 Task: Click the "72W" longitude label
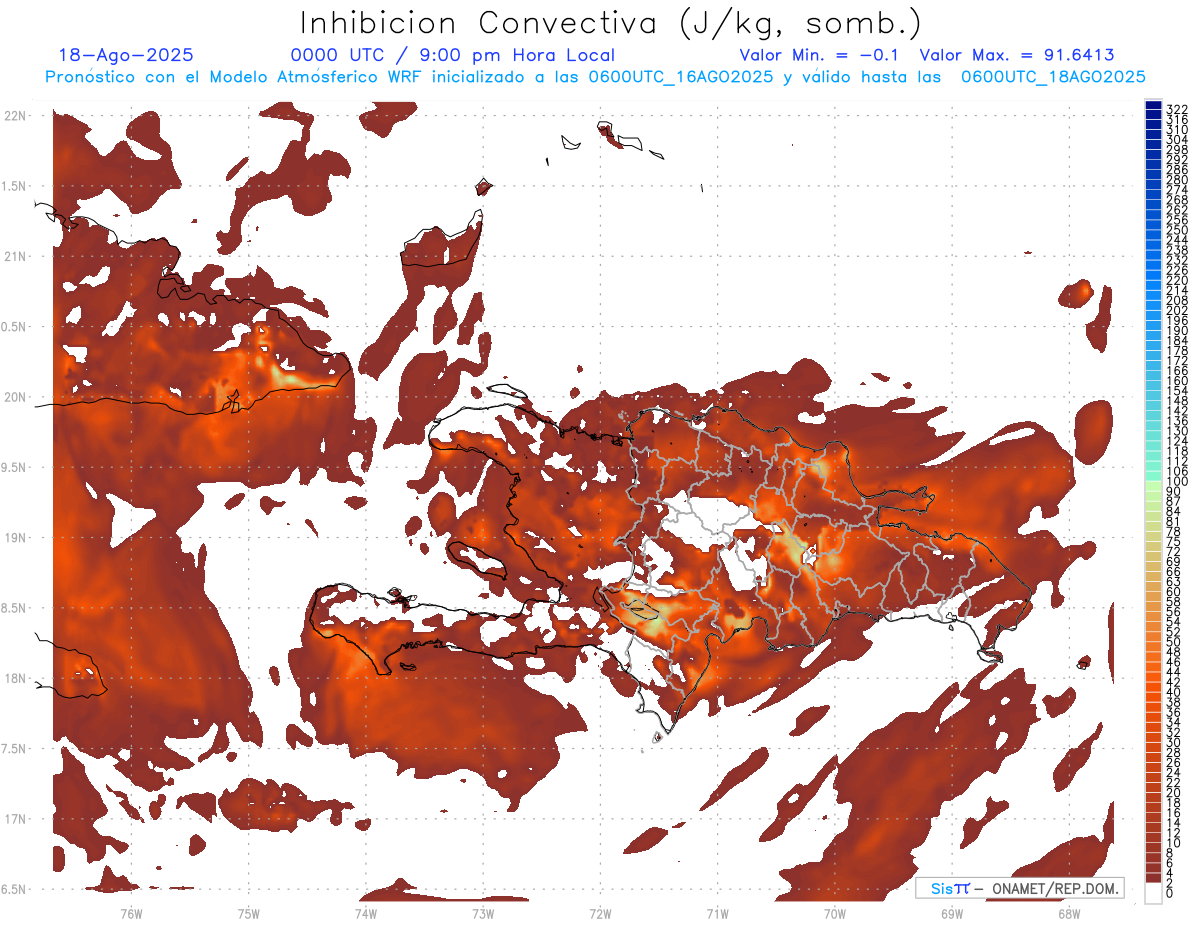tap(600, 914)
